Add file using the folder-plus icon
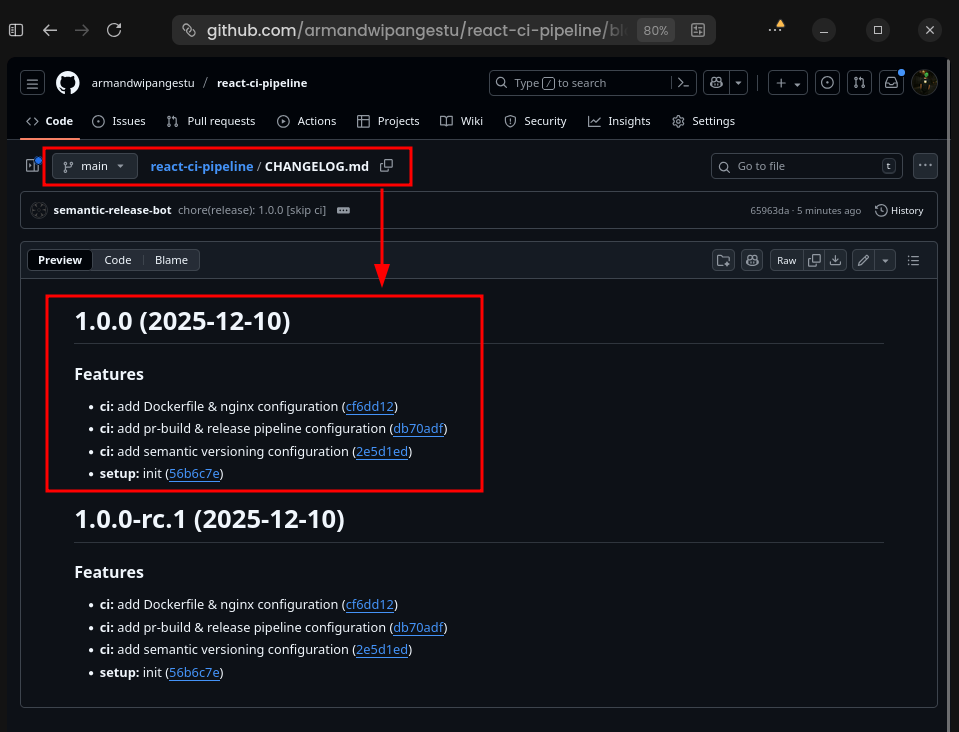Screen dimensions: 959x732 point(723,260)
